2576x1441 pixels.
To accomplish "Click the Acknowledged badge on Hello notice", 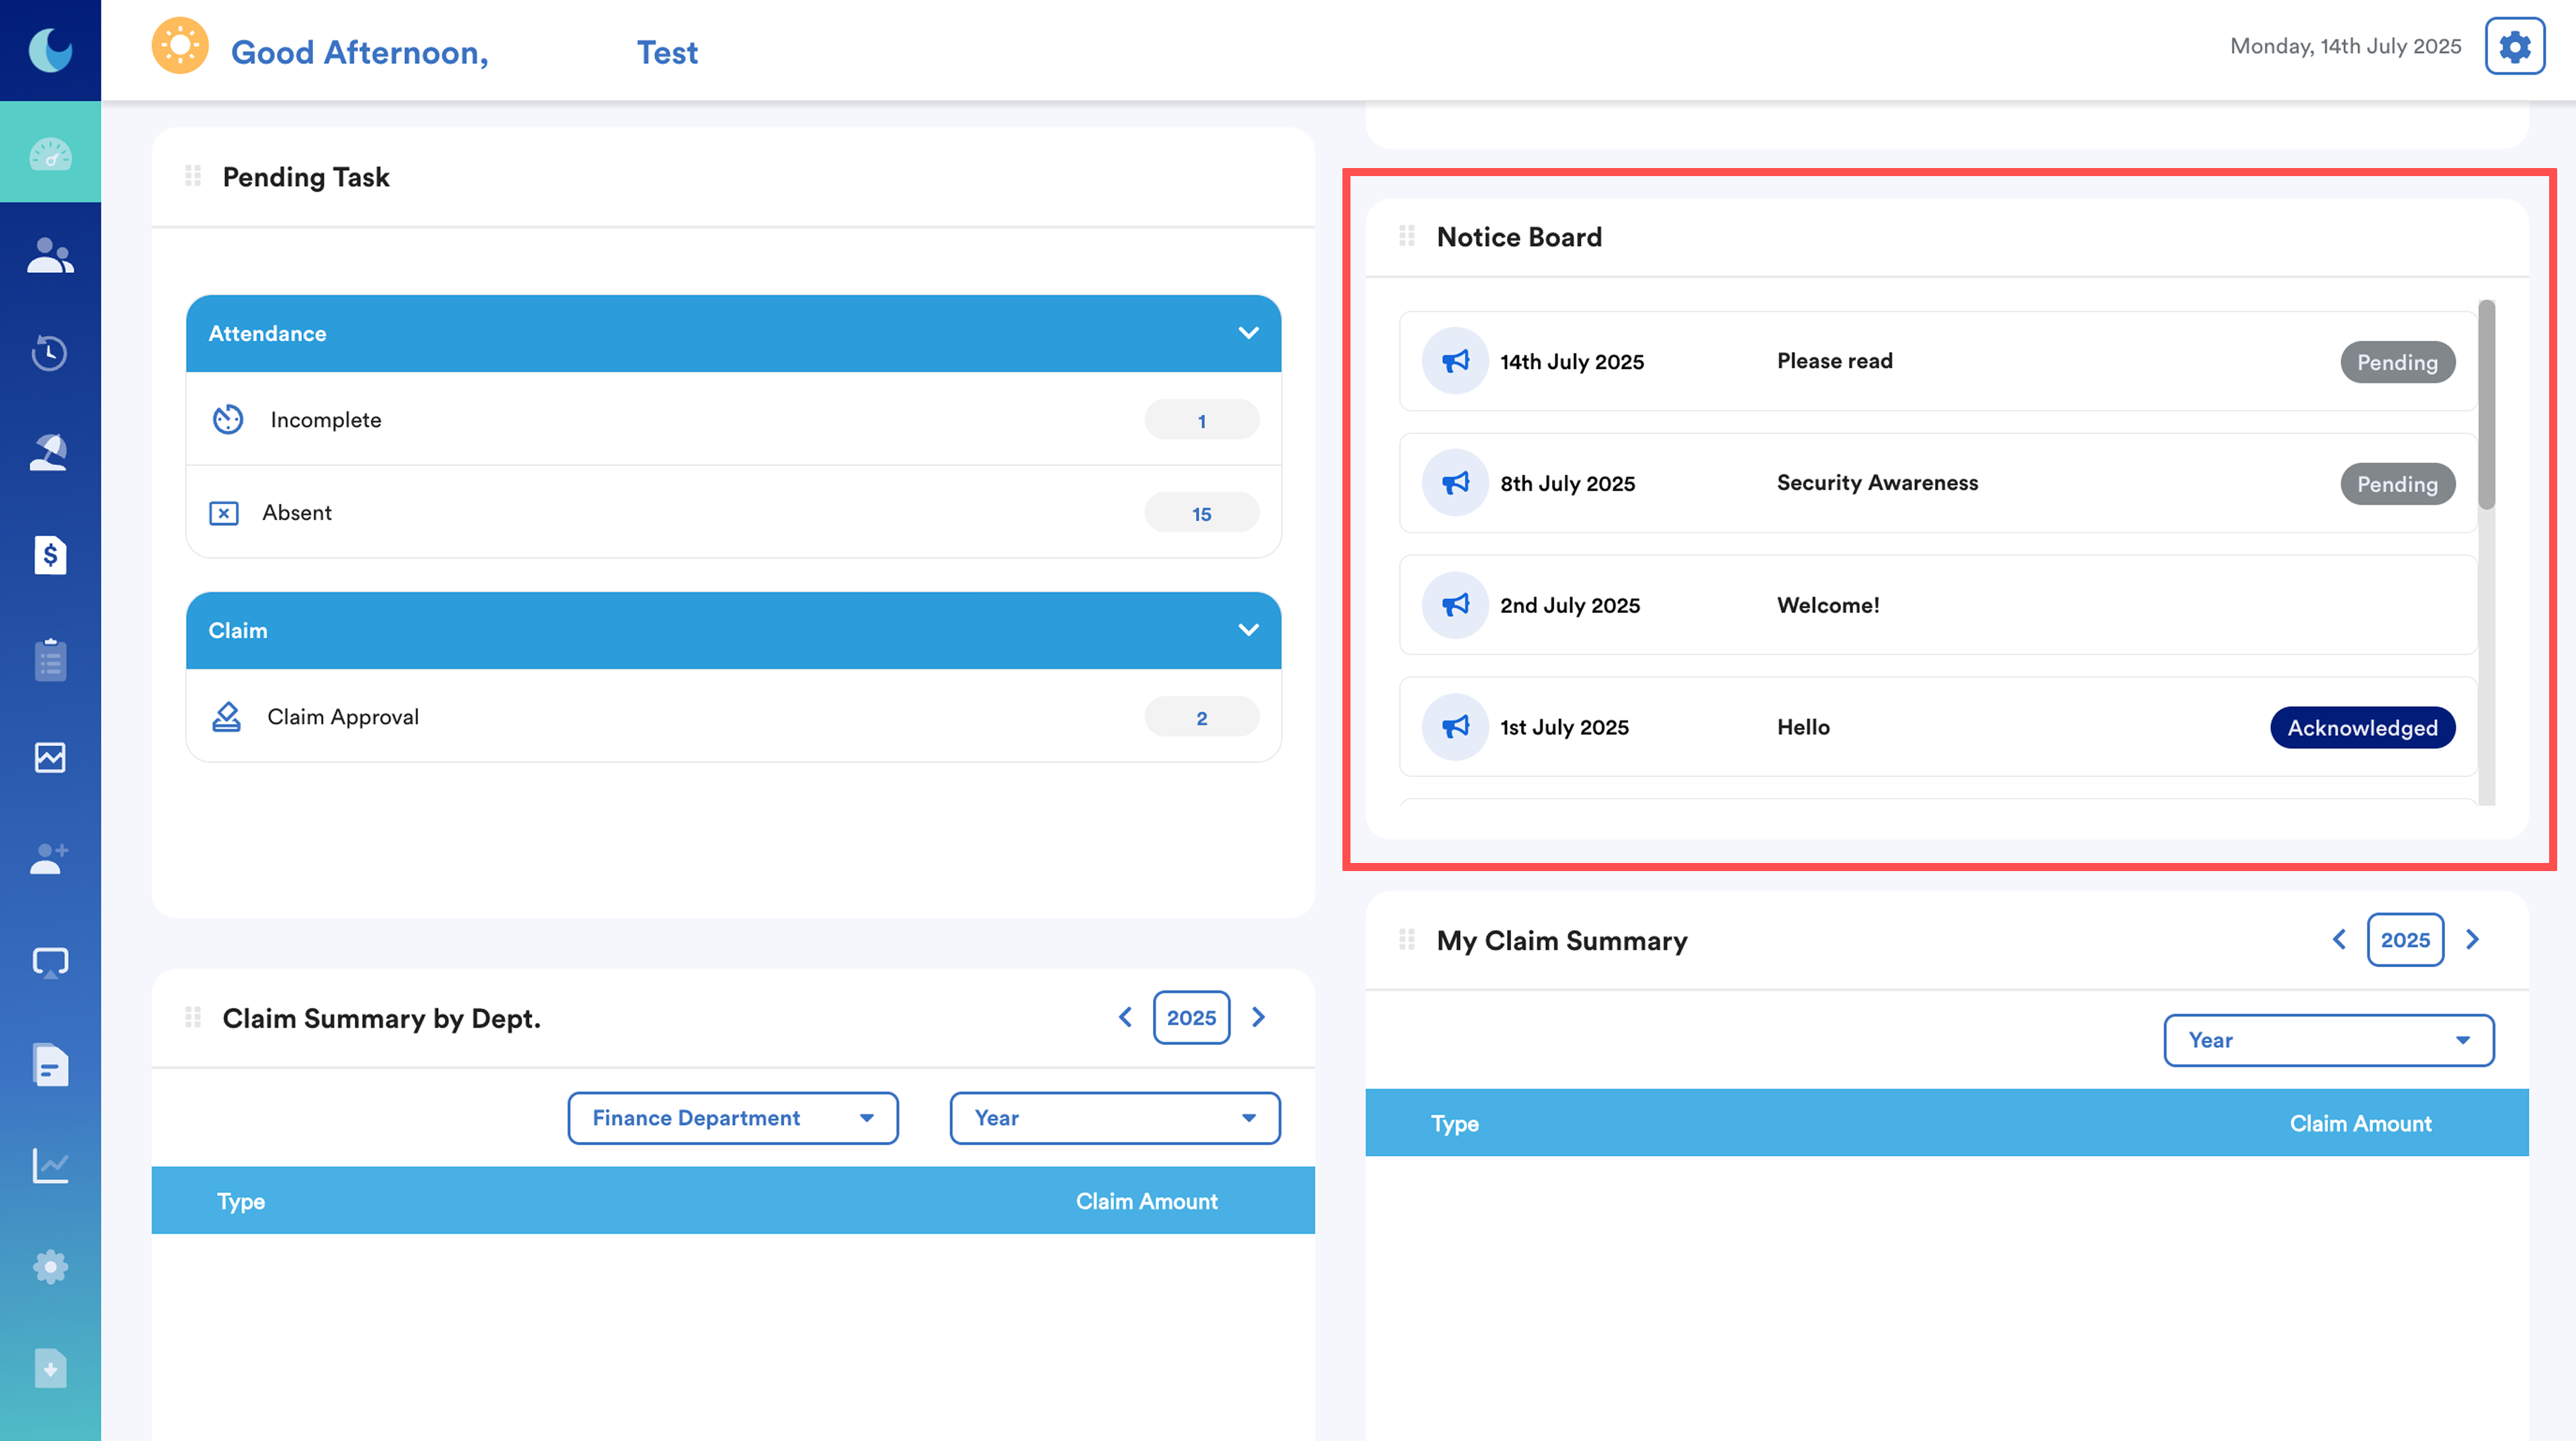I will tap(2362, 727).
